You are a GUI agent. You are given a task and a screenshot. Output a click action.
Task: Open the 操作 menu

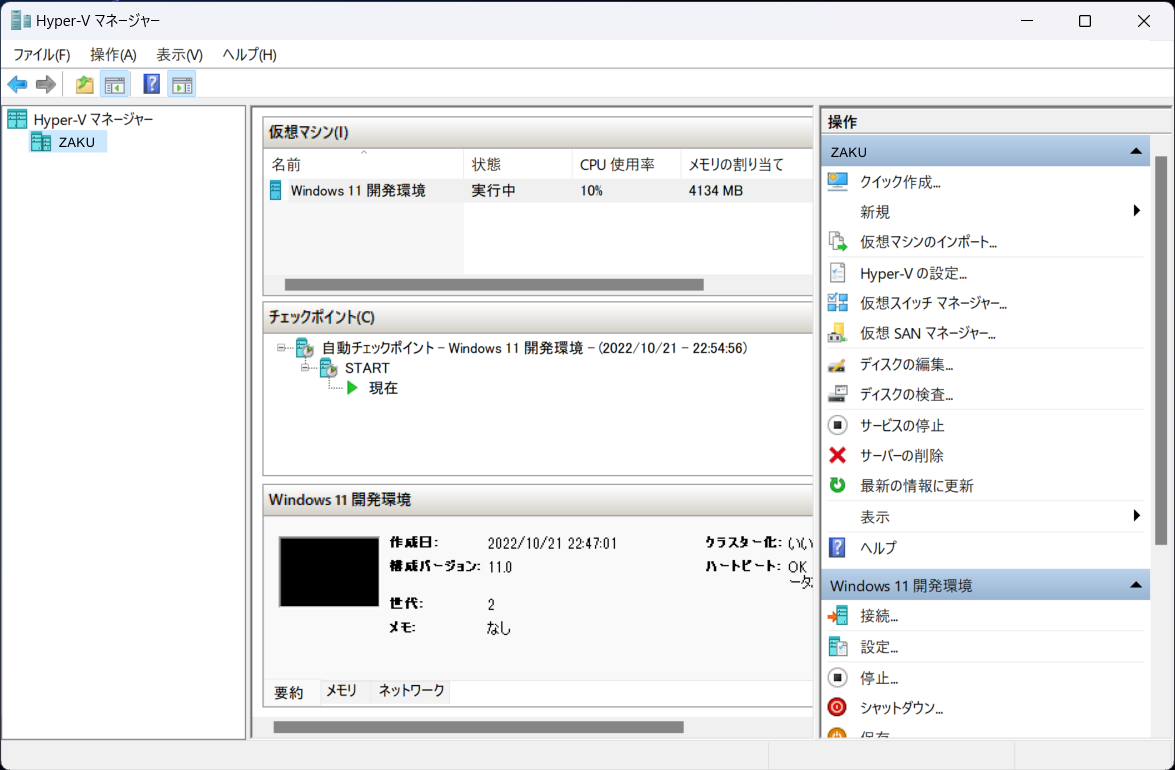pos(112,54)
